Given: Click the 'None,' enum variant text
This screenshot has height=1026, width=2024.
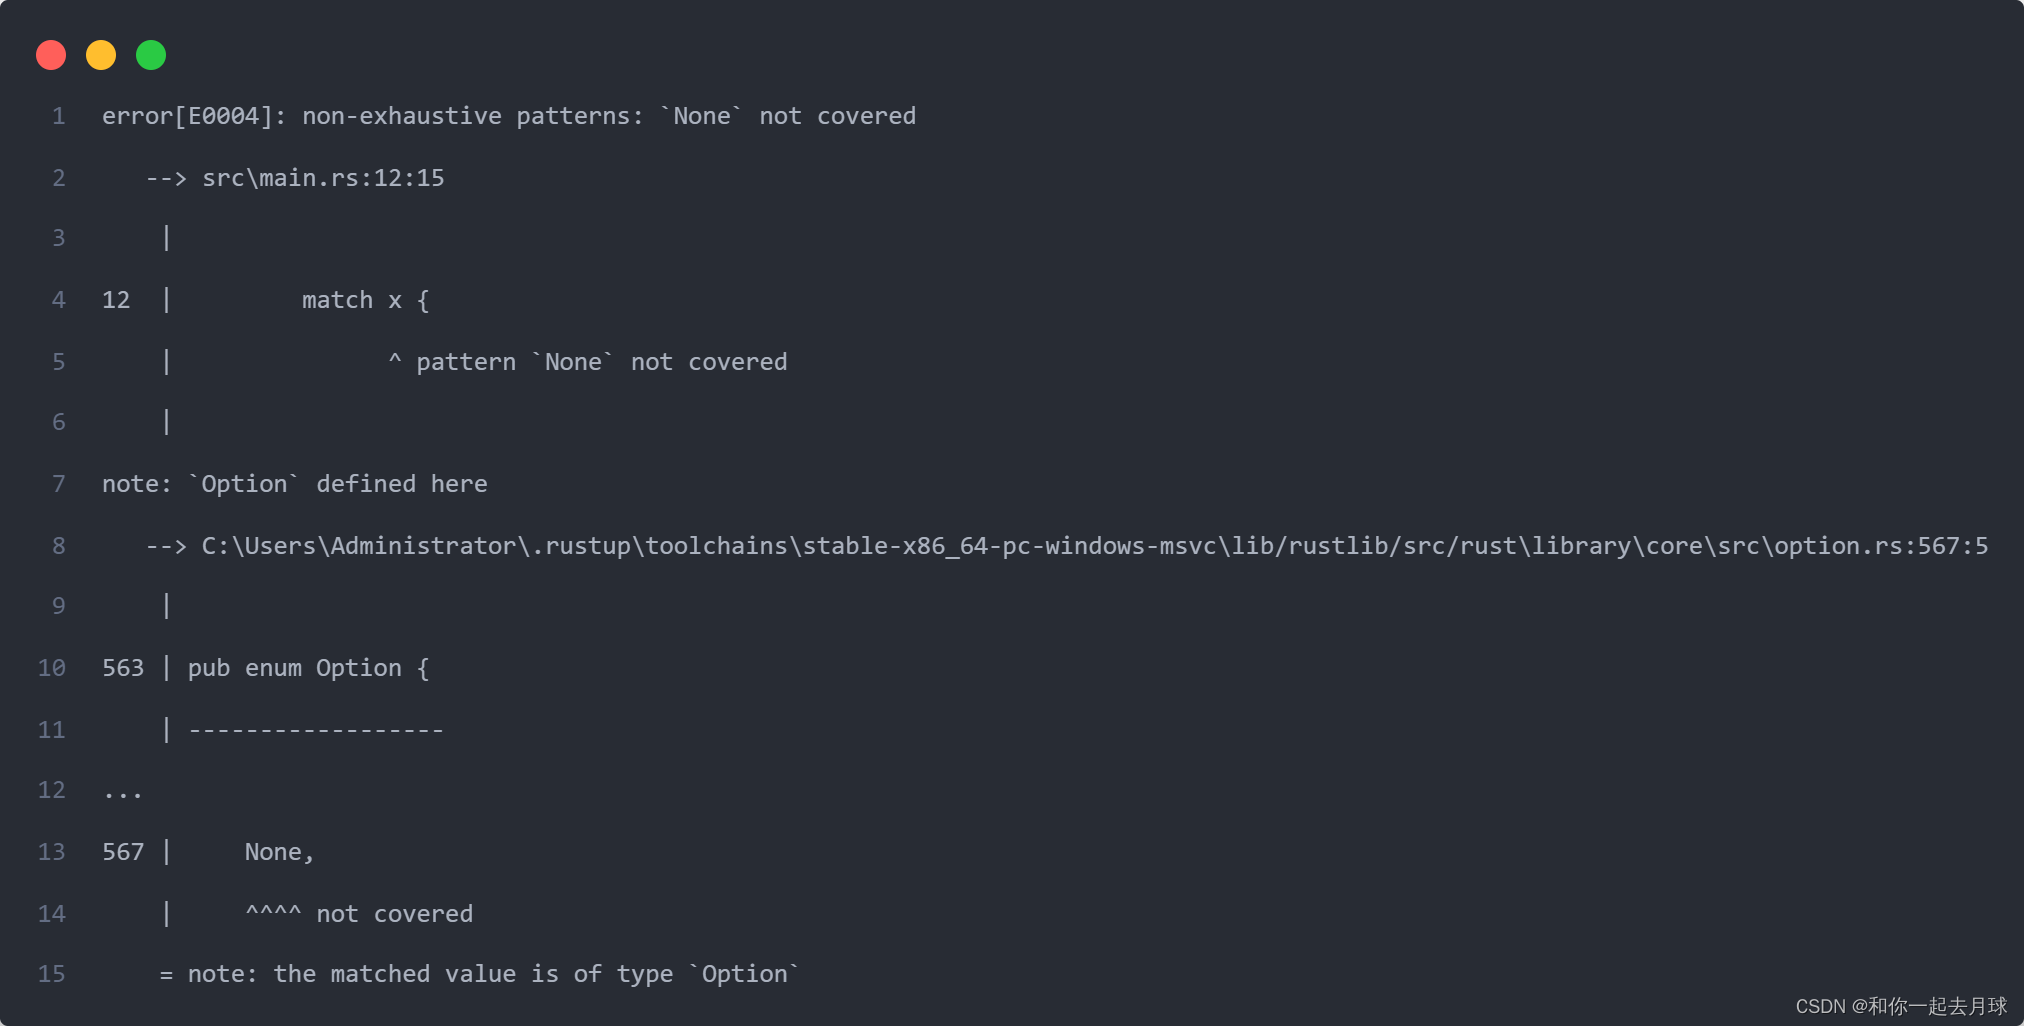Looking at the screenshot, I should 280,852.
